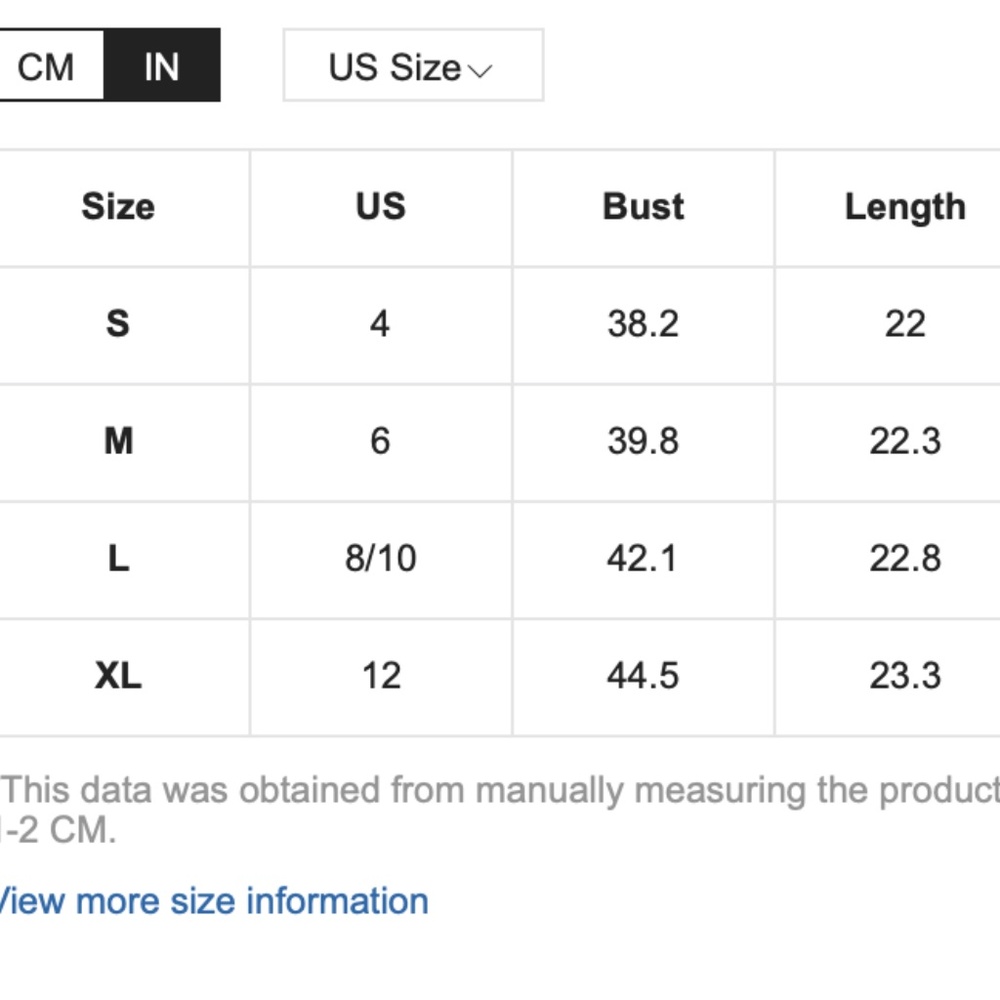Click the Bust column header
Viewport: 1000px width, 1000px height.
(643, 207)
